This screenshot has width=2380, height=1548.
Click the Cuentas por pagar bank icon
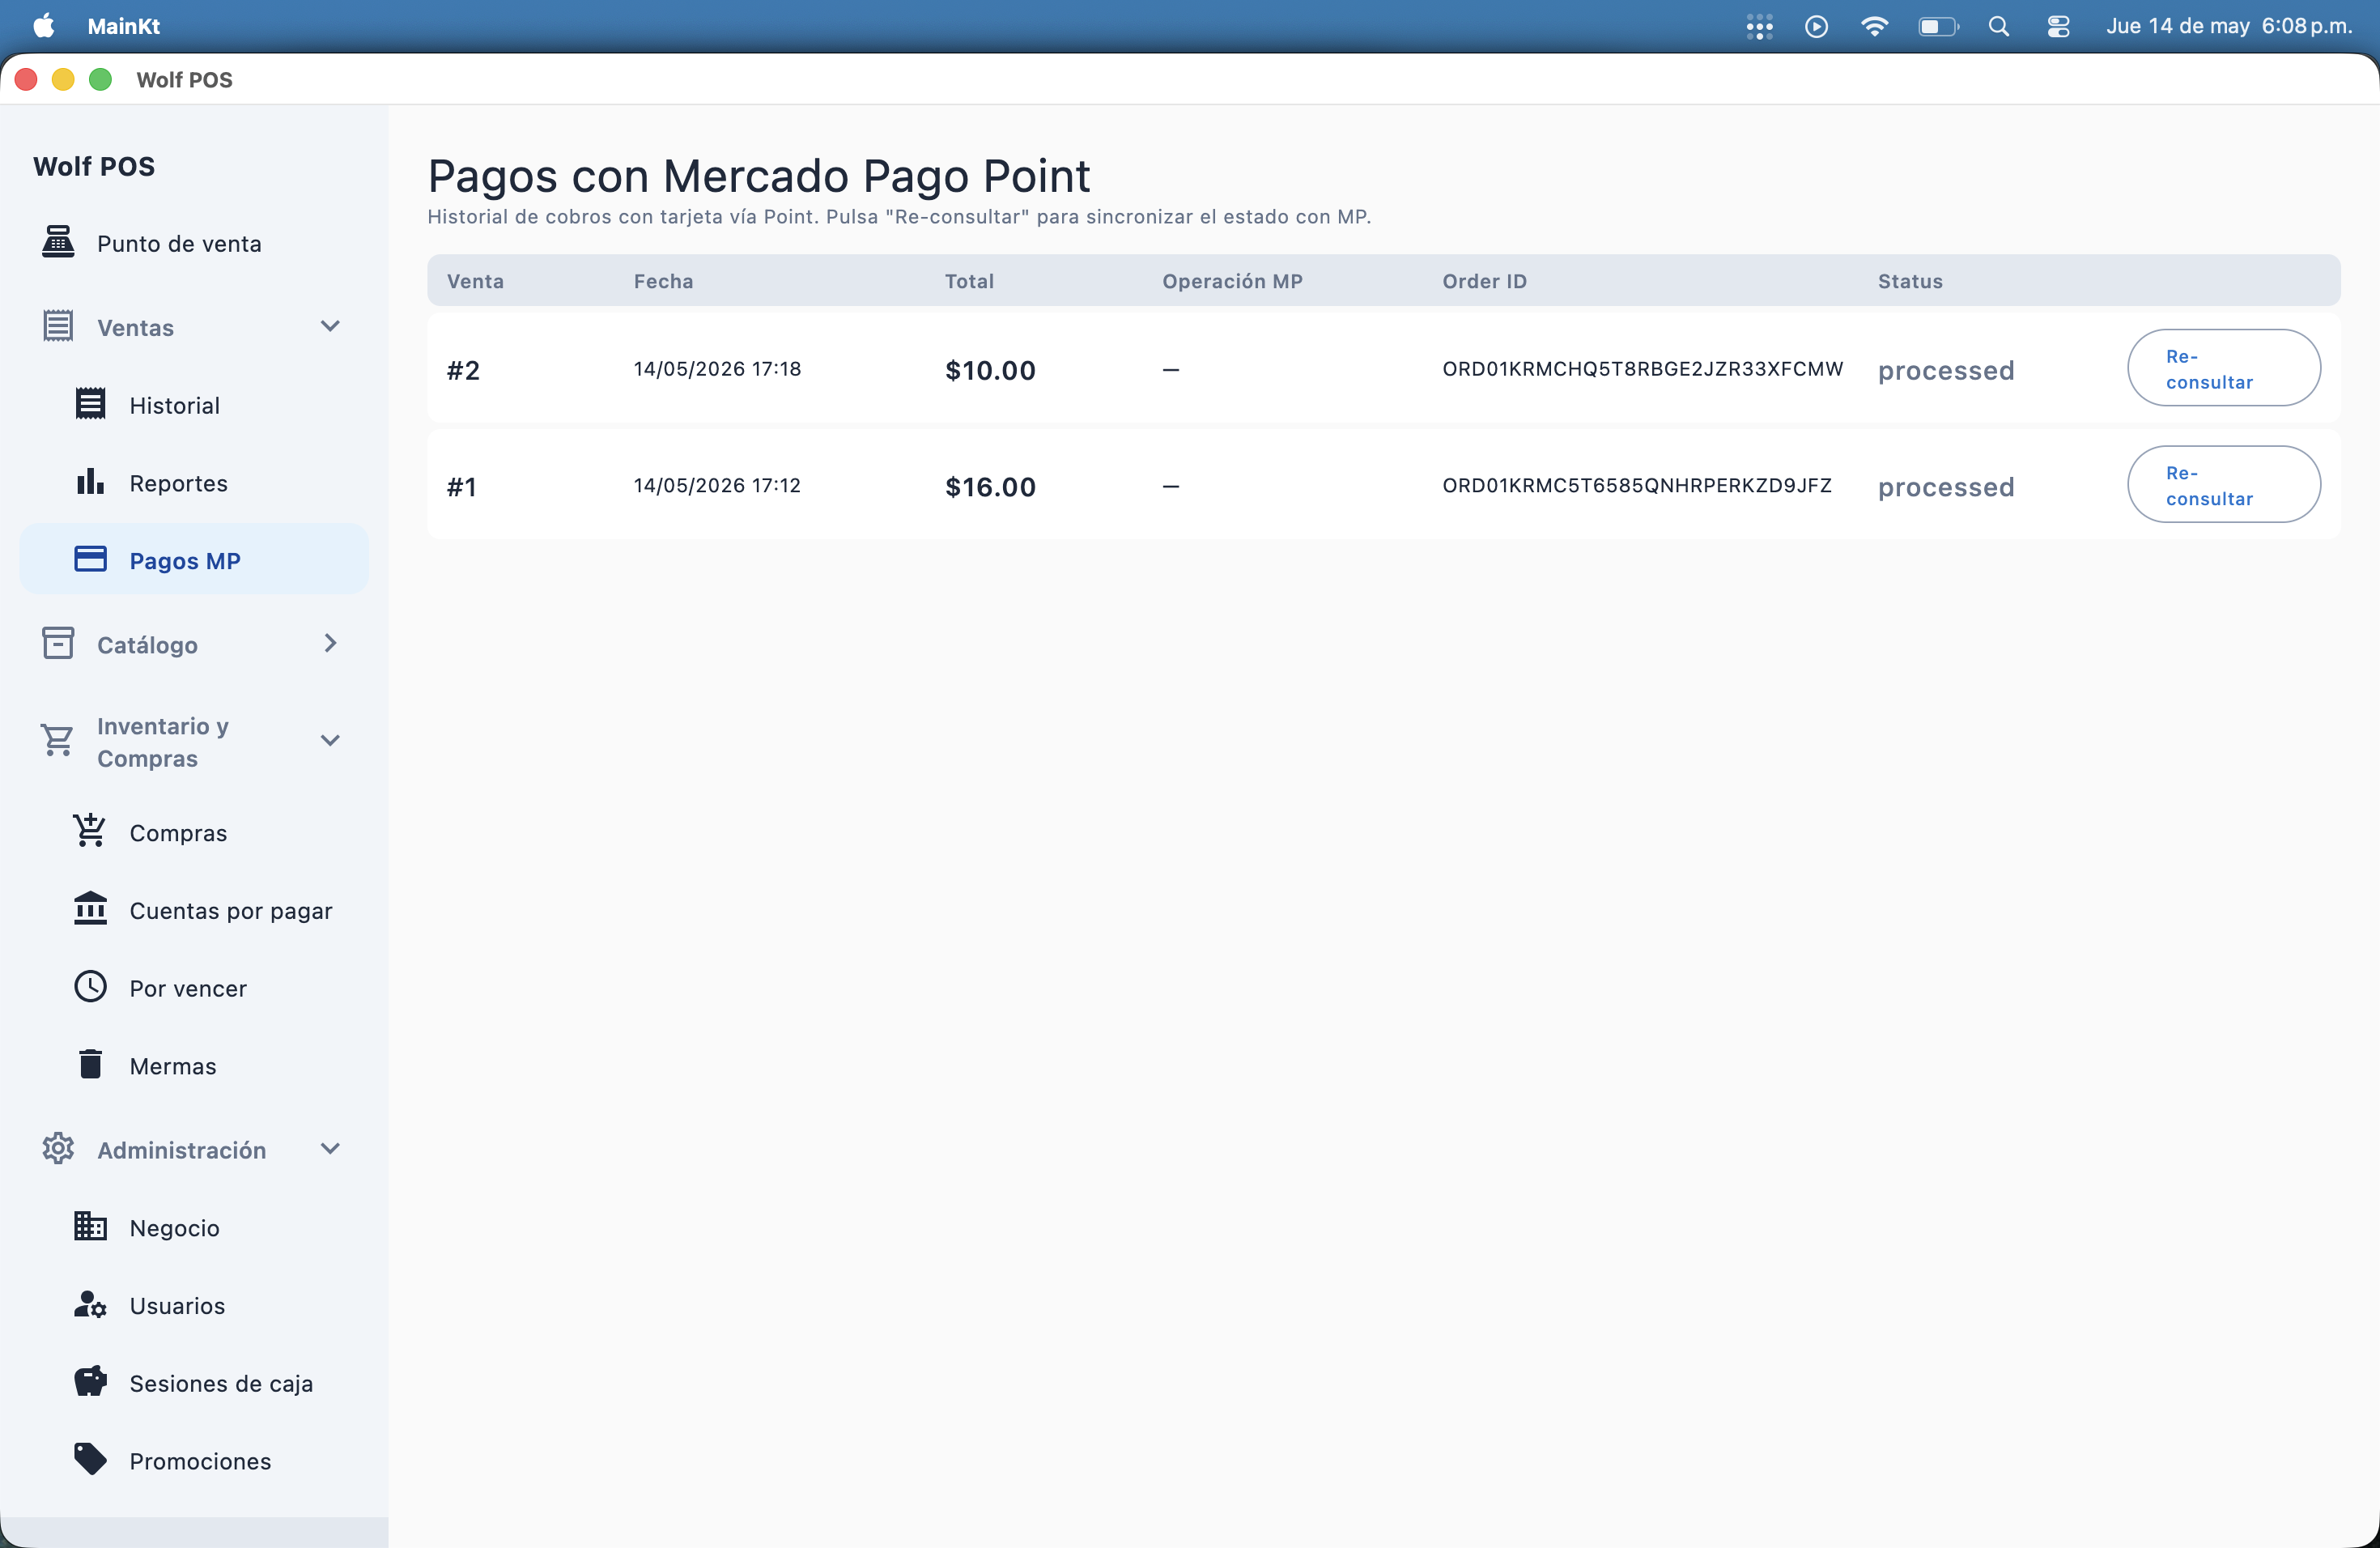click(90, 909)
